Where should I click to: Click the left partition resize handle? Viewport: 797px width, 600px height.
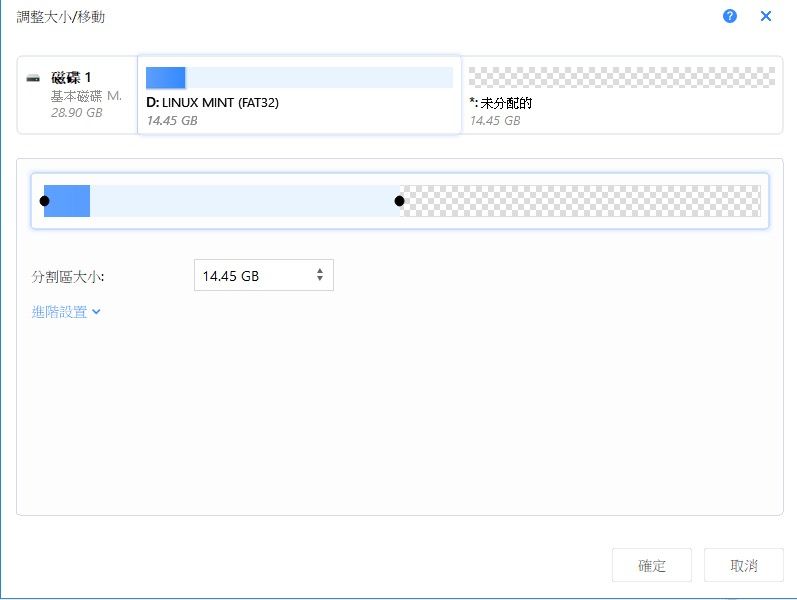(x=44, y=201)
